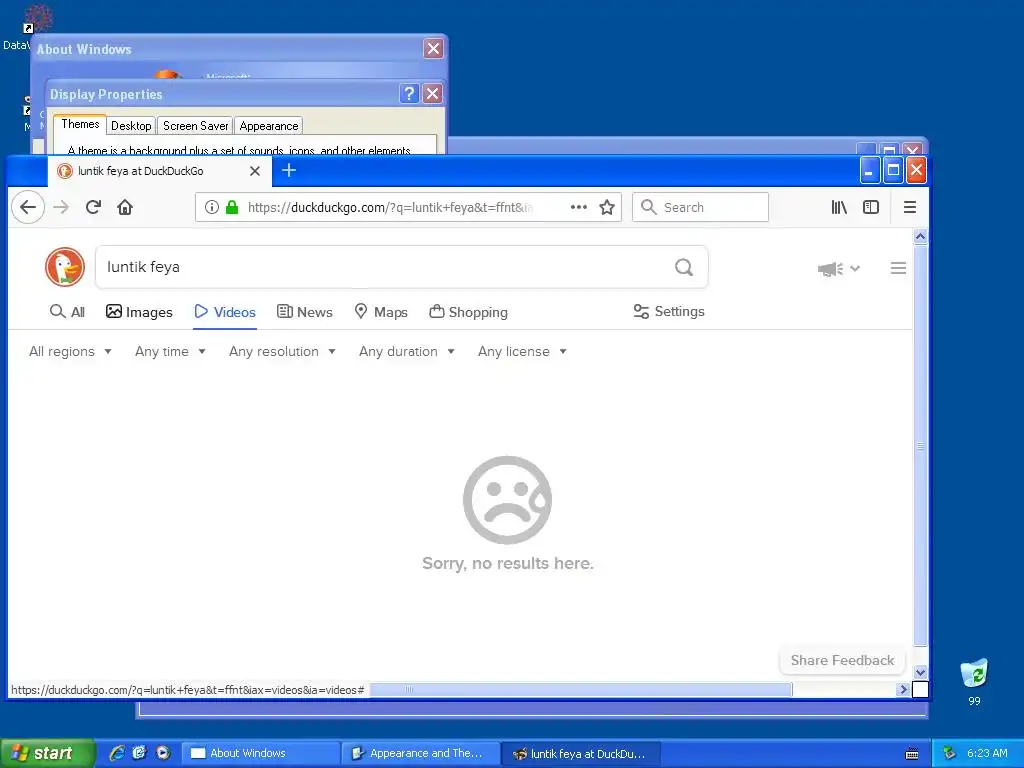The height and width of the screenshot is (768, 1024).
Task: Click the Firefox forward arrow
Action: point(61,207)
